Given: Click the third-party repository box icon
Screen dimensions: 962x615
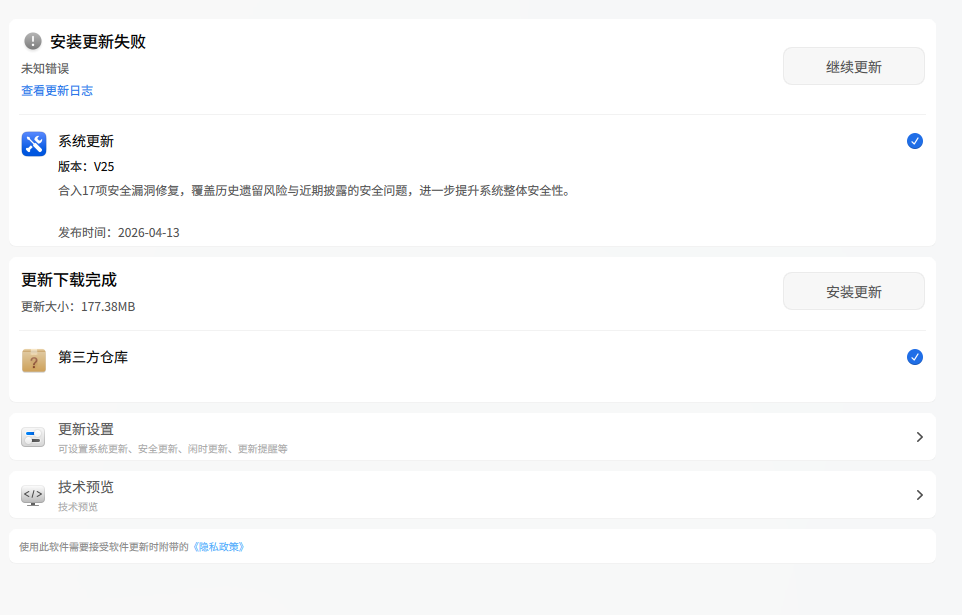Looking at the screenshot, I should [x=34, y=360].
